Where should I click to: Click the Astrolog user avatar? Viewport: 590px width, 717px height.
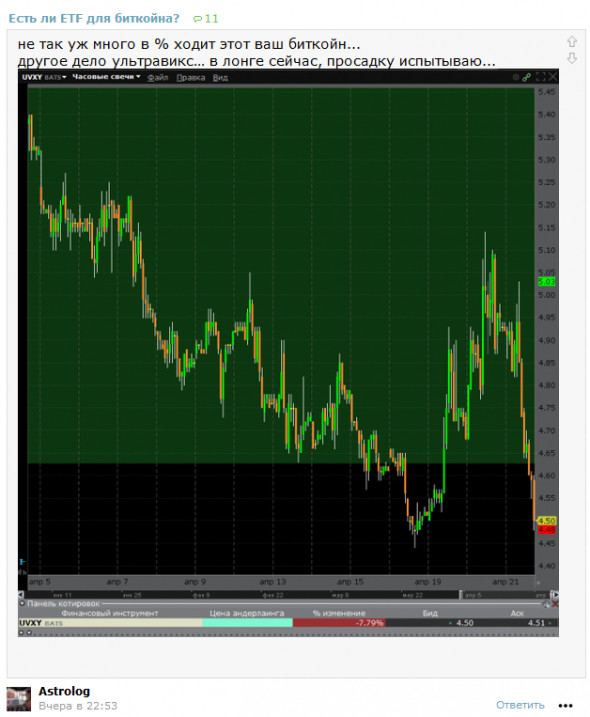tap(18, 698)
